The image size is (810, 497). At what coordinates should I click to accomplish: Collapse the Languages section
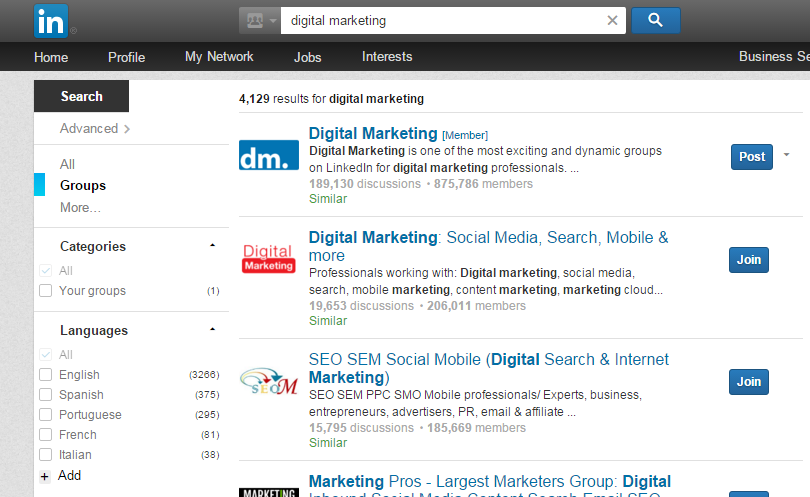212,330
